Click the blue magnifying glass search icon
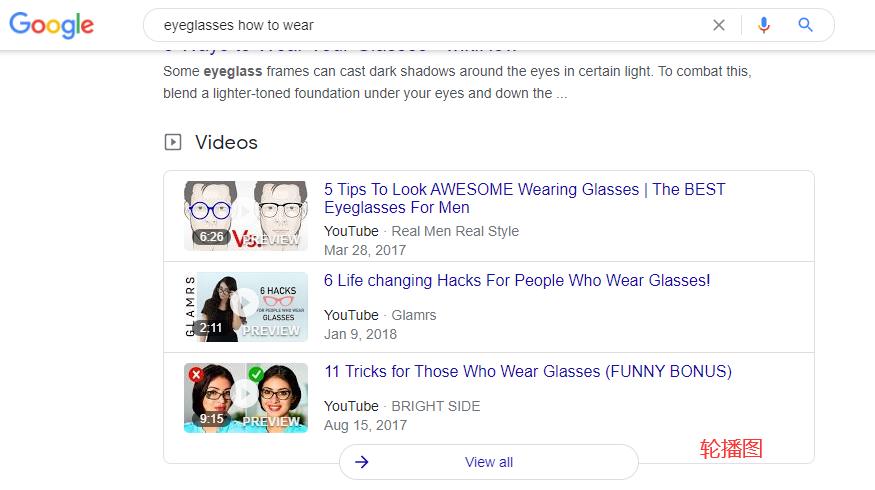The height and width of the screenshot is (490, 875). coord(806,25)
